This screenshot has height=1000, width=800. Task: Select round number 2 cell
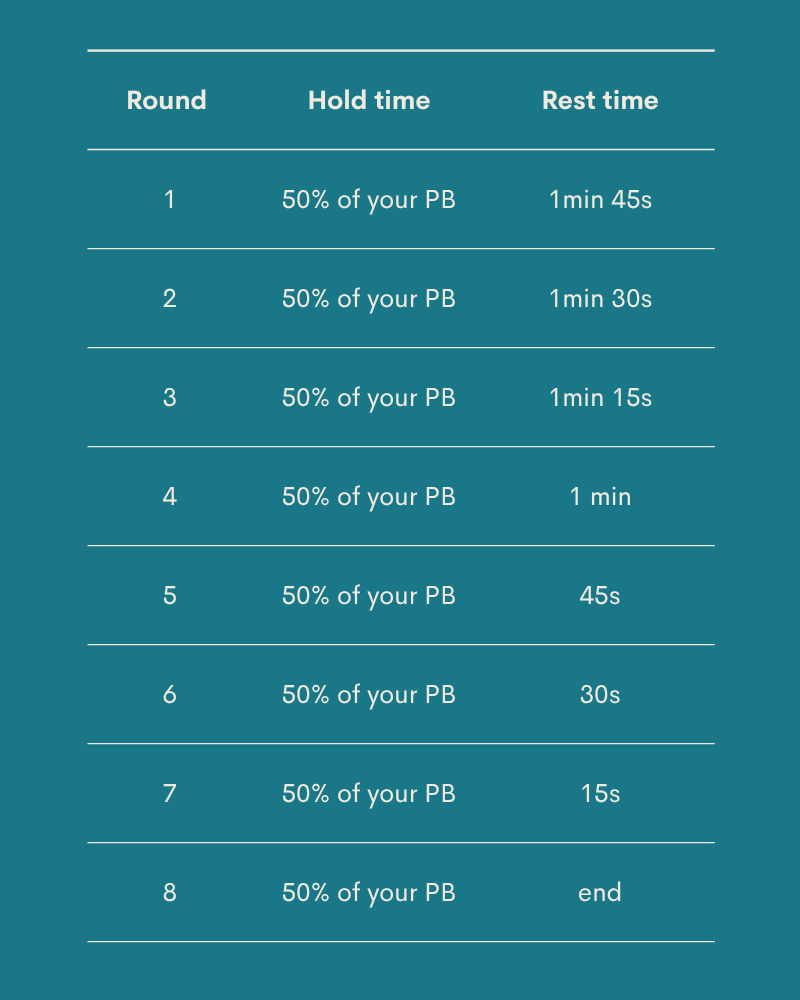click(x=169, y=298)
